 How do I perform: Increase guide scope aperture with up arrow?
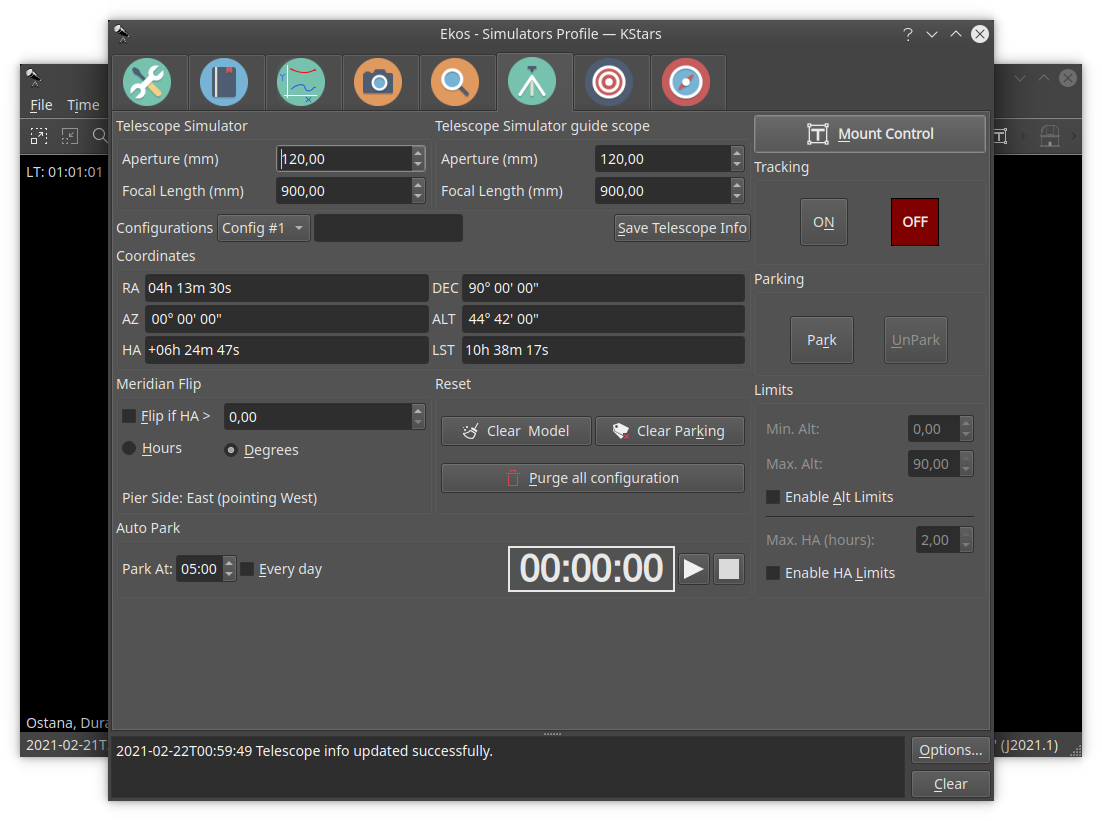pos(737,153)
